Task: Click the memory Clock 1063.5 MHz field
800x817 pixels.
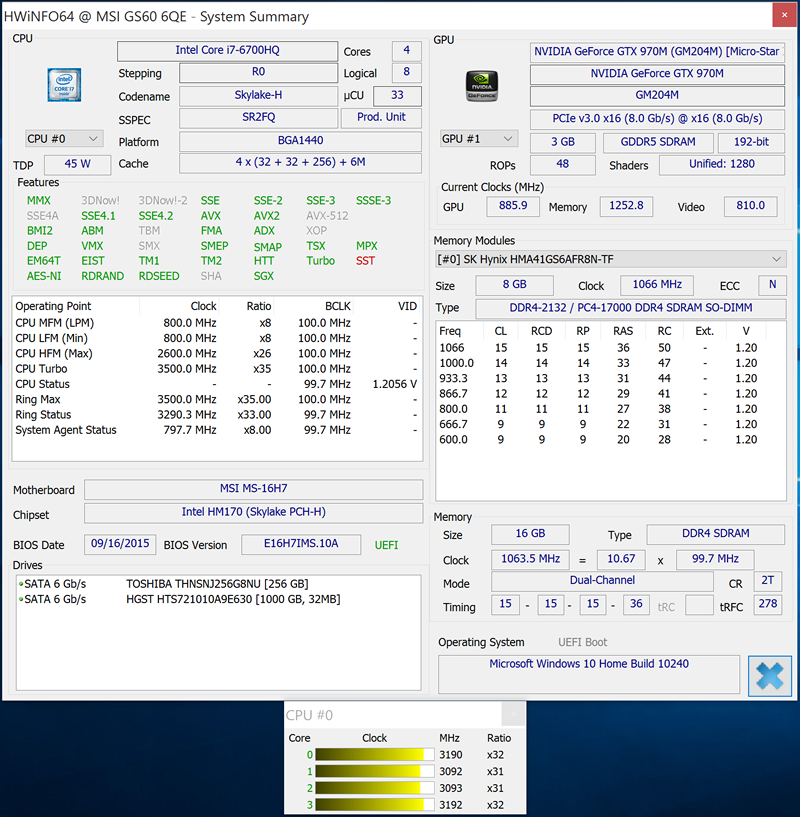Action: (530, 560)
